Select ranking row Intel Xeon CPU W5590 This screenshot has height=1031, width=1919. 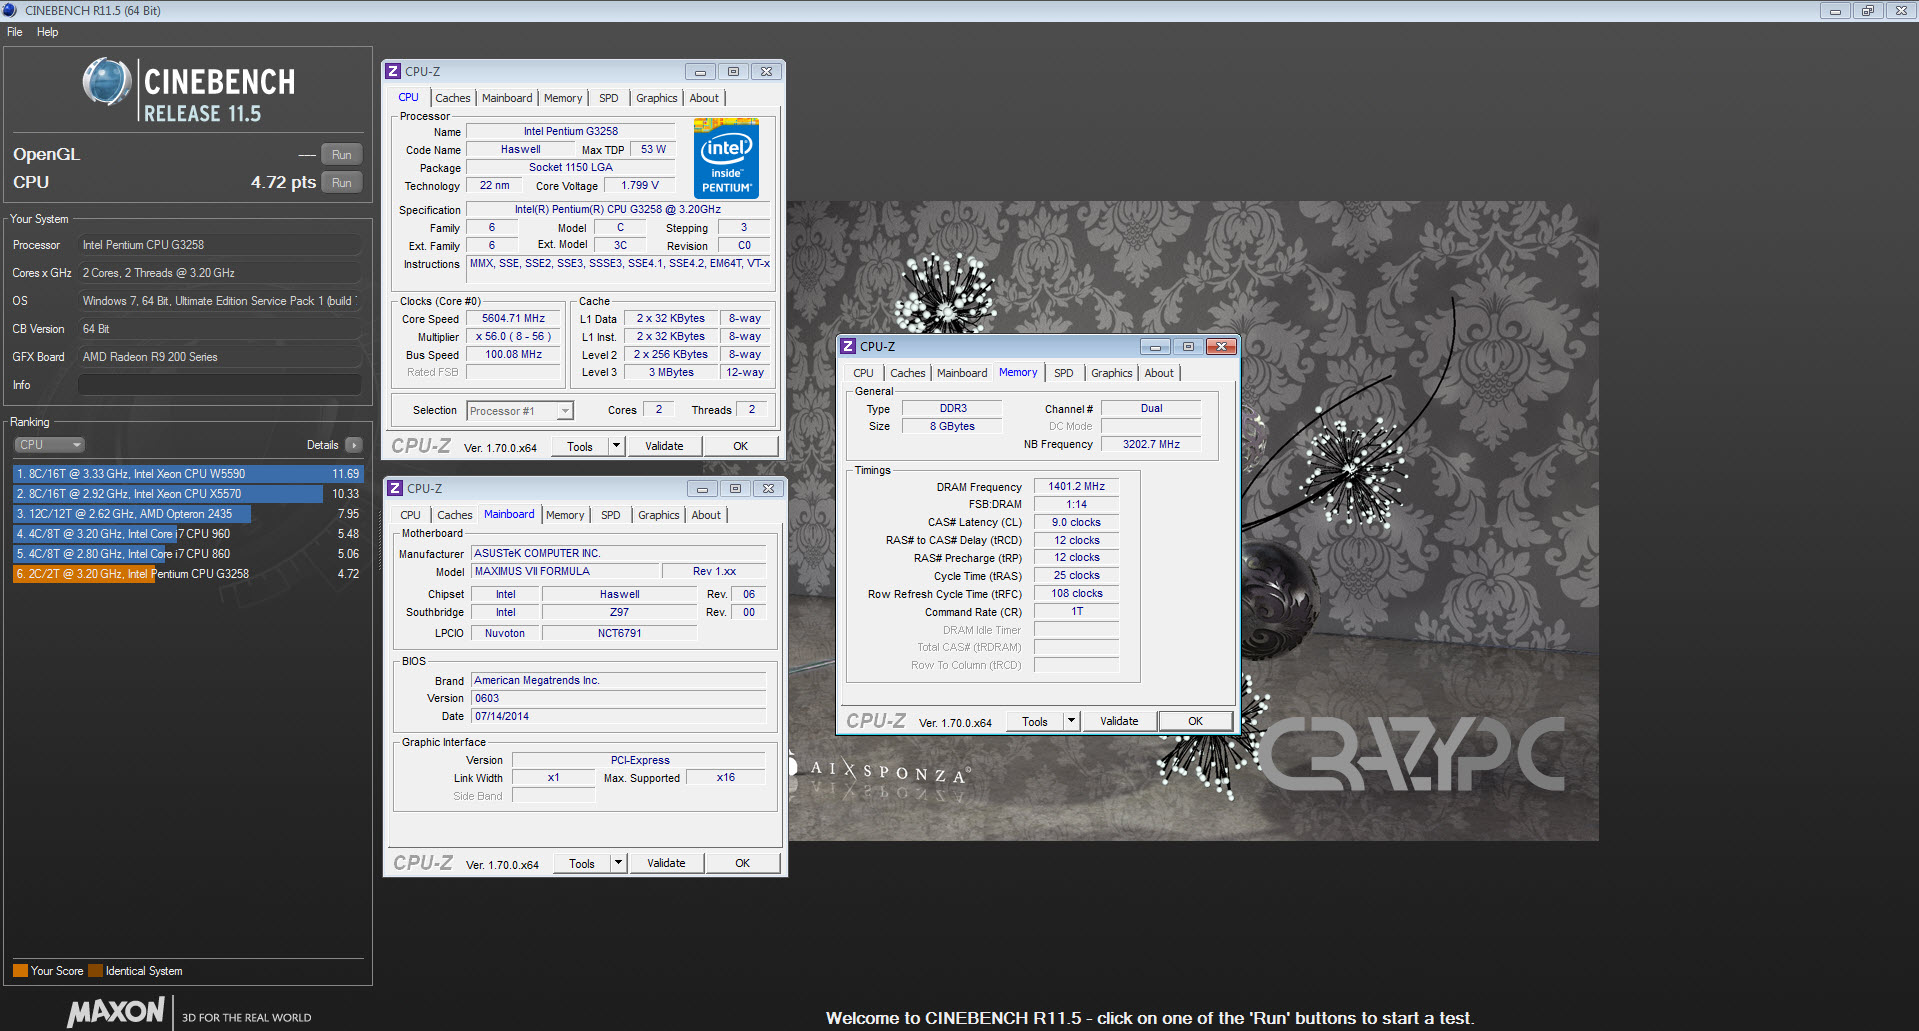coord(188,474)
